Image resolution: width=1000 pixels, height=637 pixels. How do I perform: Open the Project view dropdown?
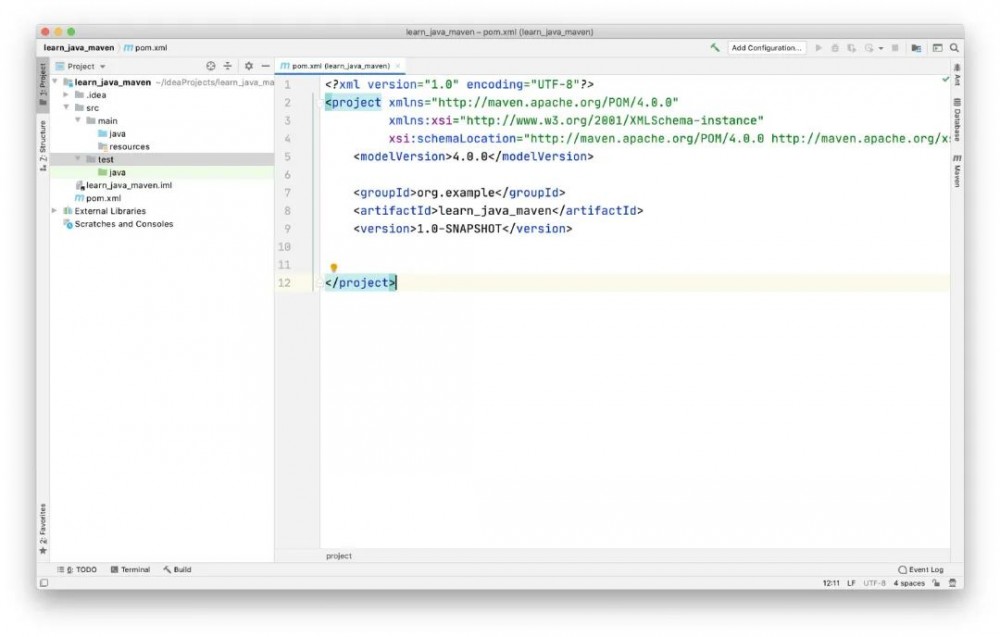point(87,66)
